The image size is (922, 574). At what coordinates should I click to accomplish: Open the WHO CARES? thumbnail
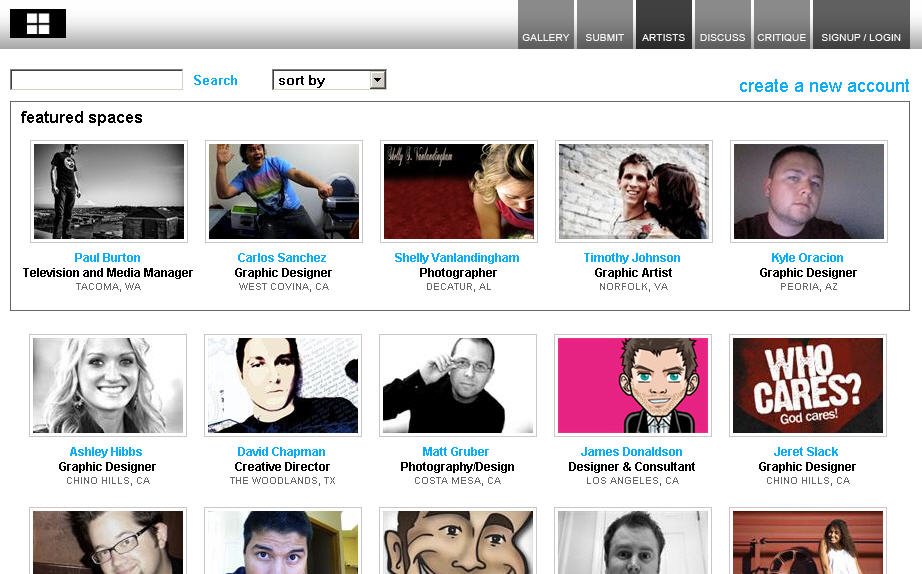808,385
